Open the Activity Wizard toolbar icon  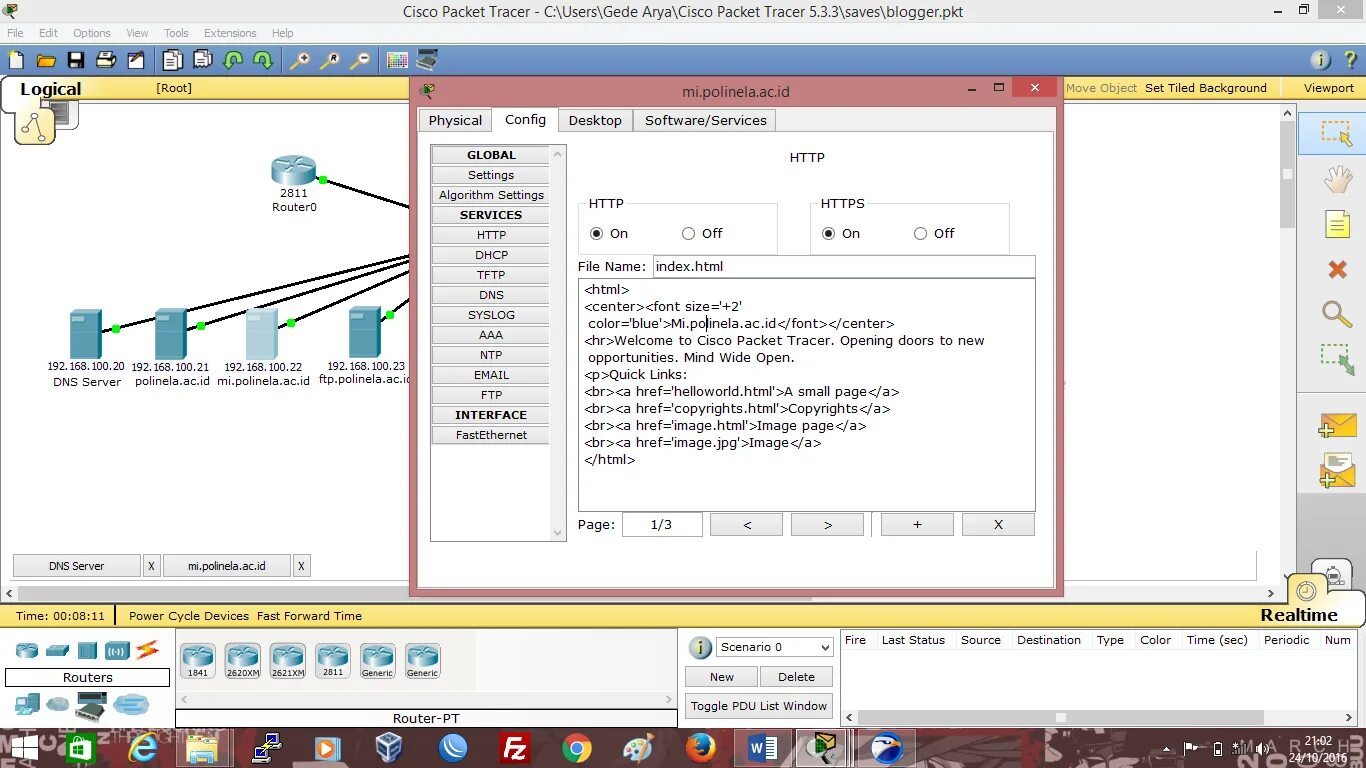[x=135, y=60]
